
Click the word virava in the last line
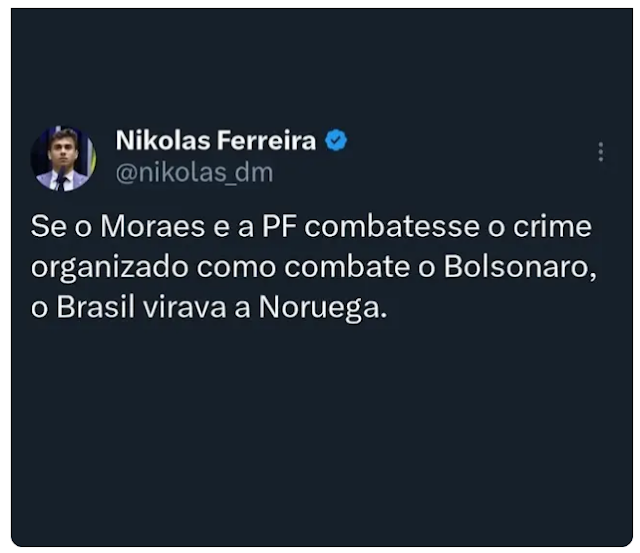pyautogui.click(x=184, y=307)
